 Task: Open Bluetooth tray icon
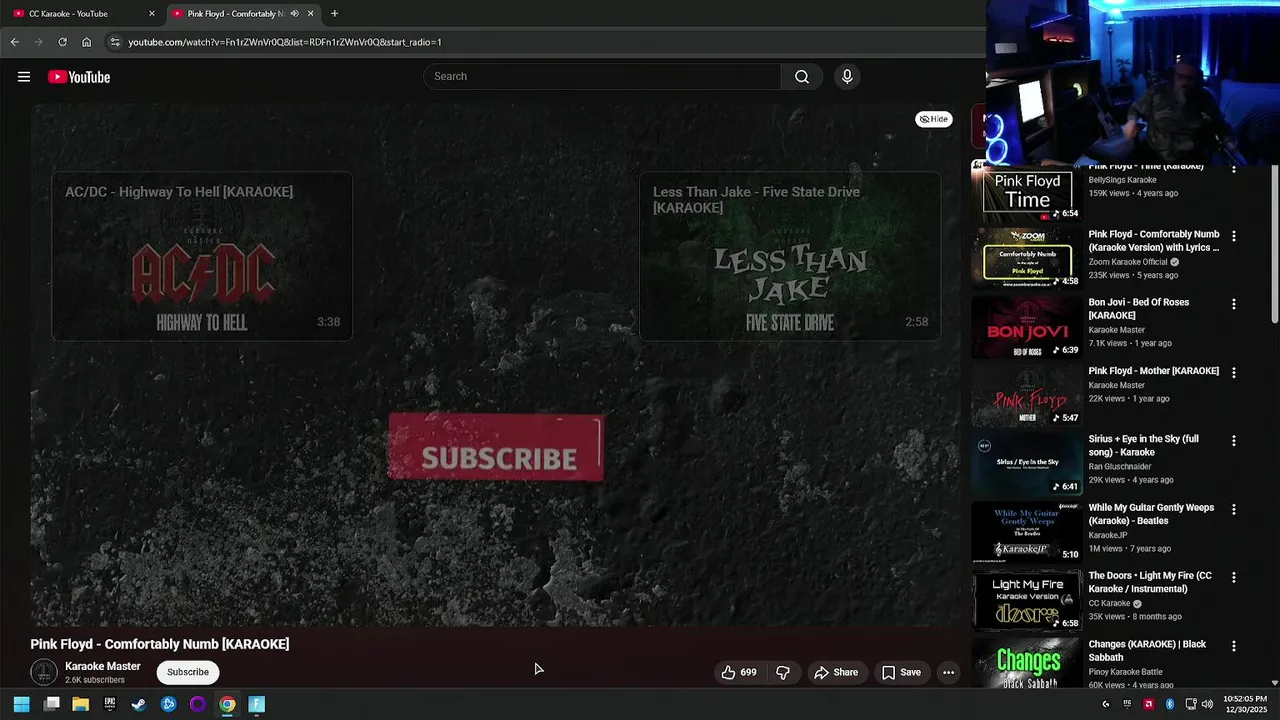tap(1170, 704)
